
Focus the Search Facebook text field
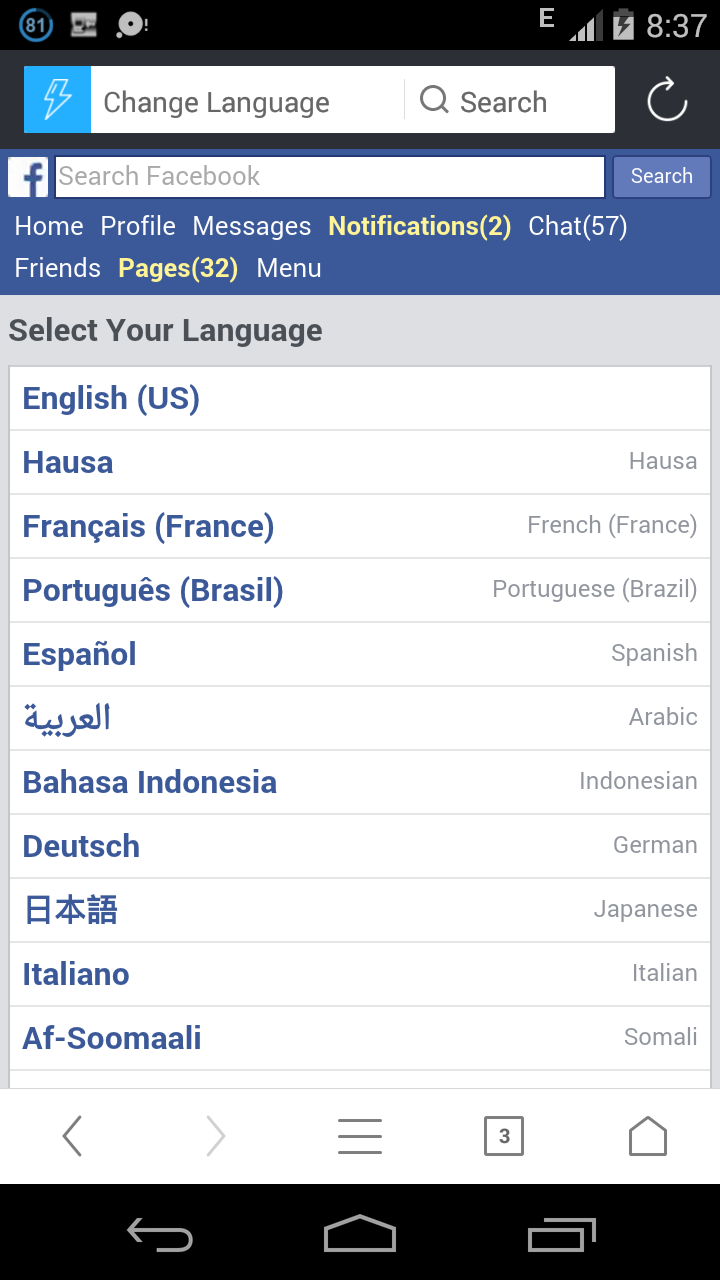(330, 177)
